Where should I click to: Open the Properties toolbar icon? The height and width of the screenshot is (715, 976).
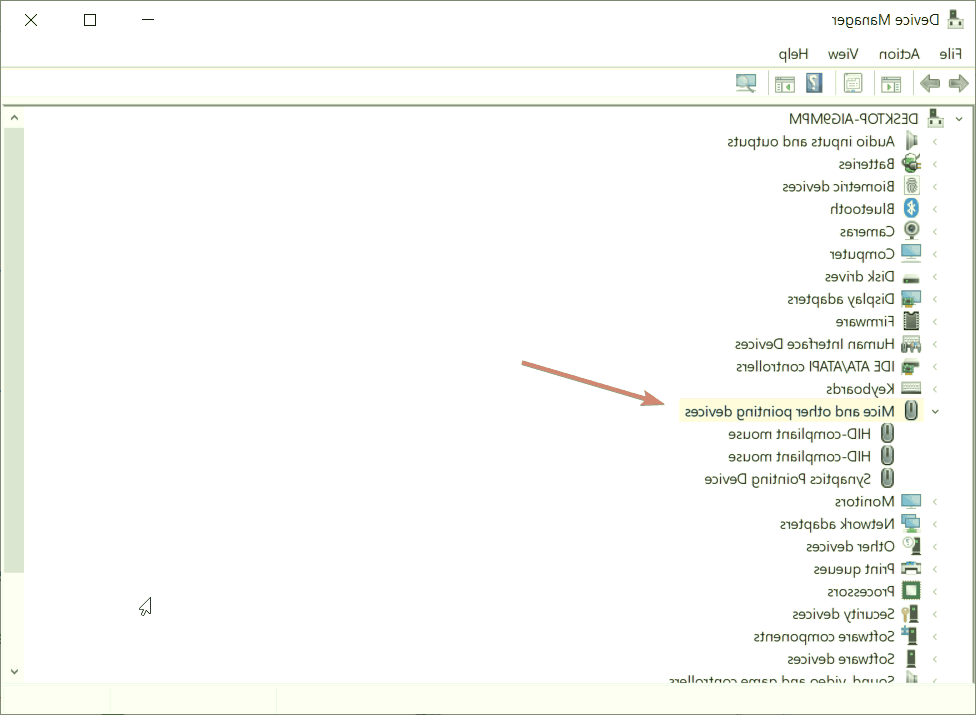click(853, 83)
